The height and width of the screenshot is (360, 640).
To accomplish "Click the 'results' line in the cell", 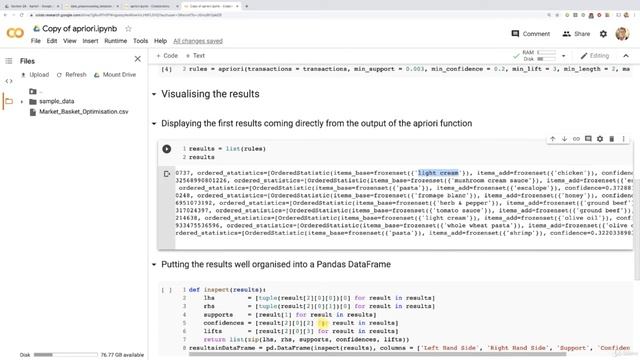I will tap(202, 157).
